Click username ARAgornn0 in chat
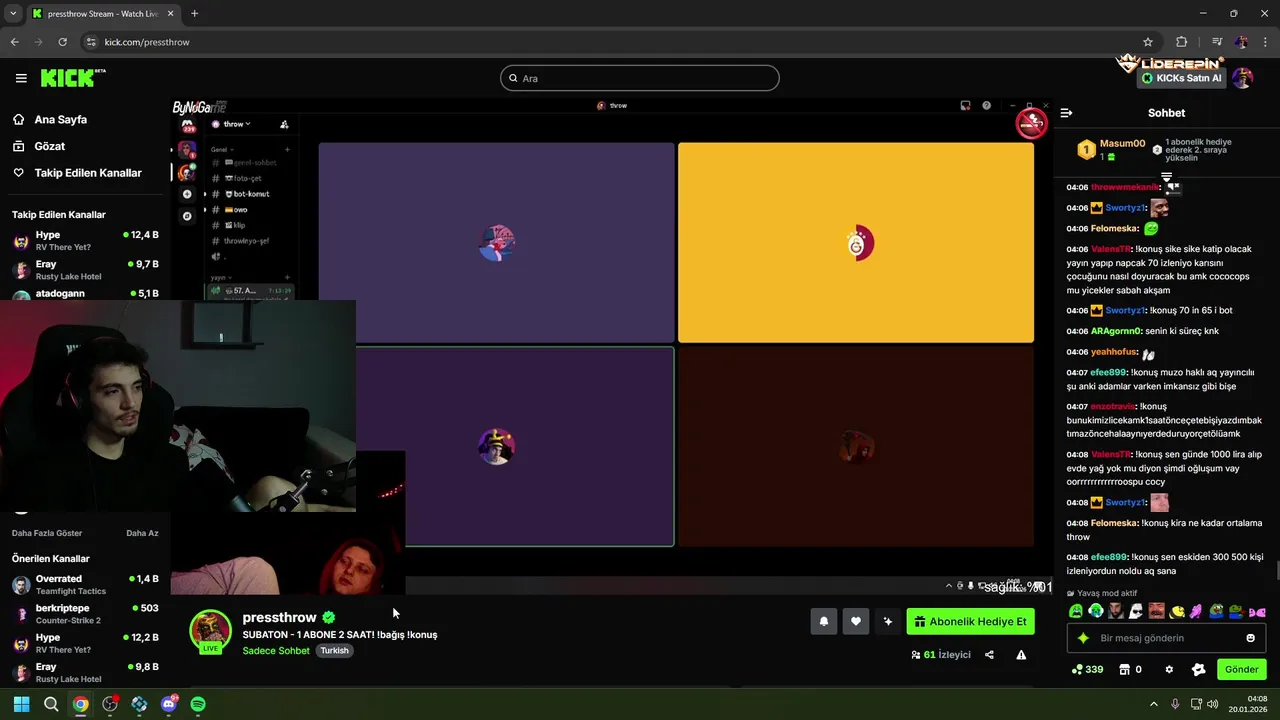1280x720 pixels. coord(1116,331)
